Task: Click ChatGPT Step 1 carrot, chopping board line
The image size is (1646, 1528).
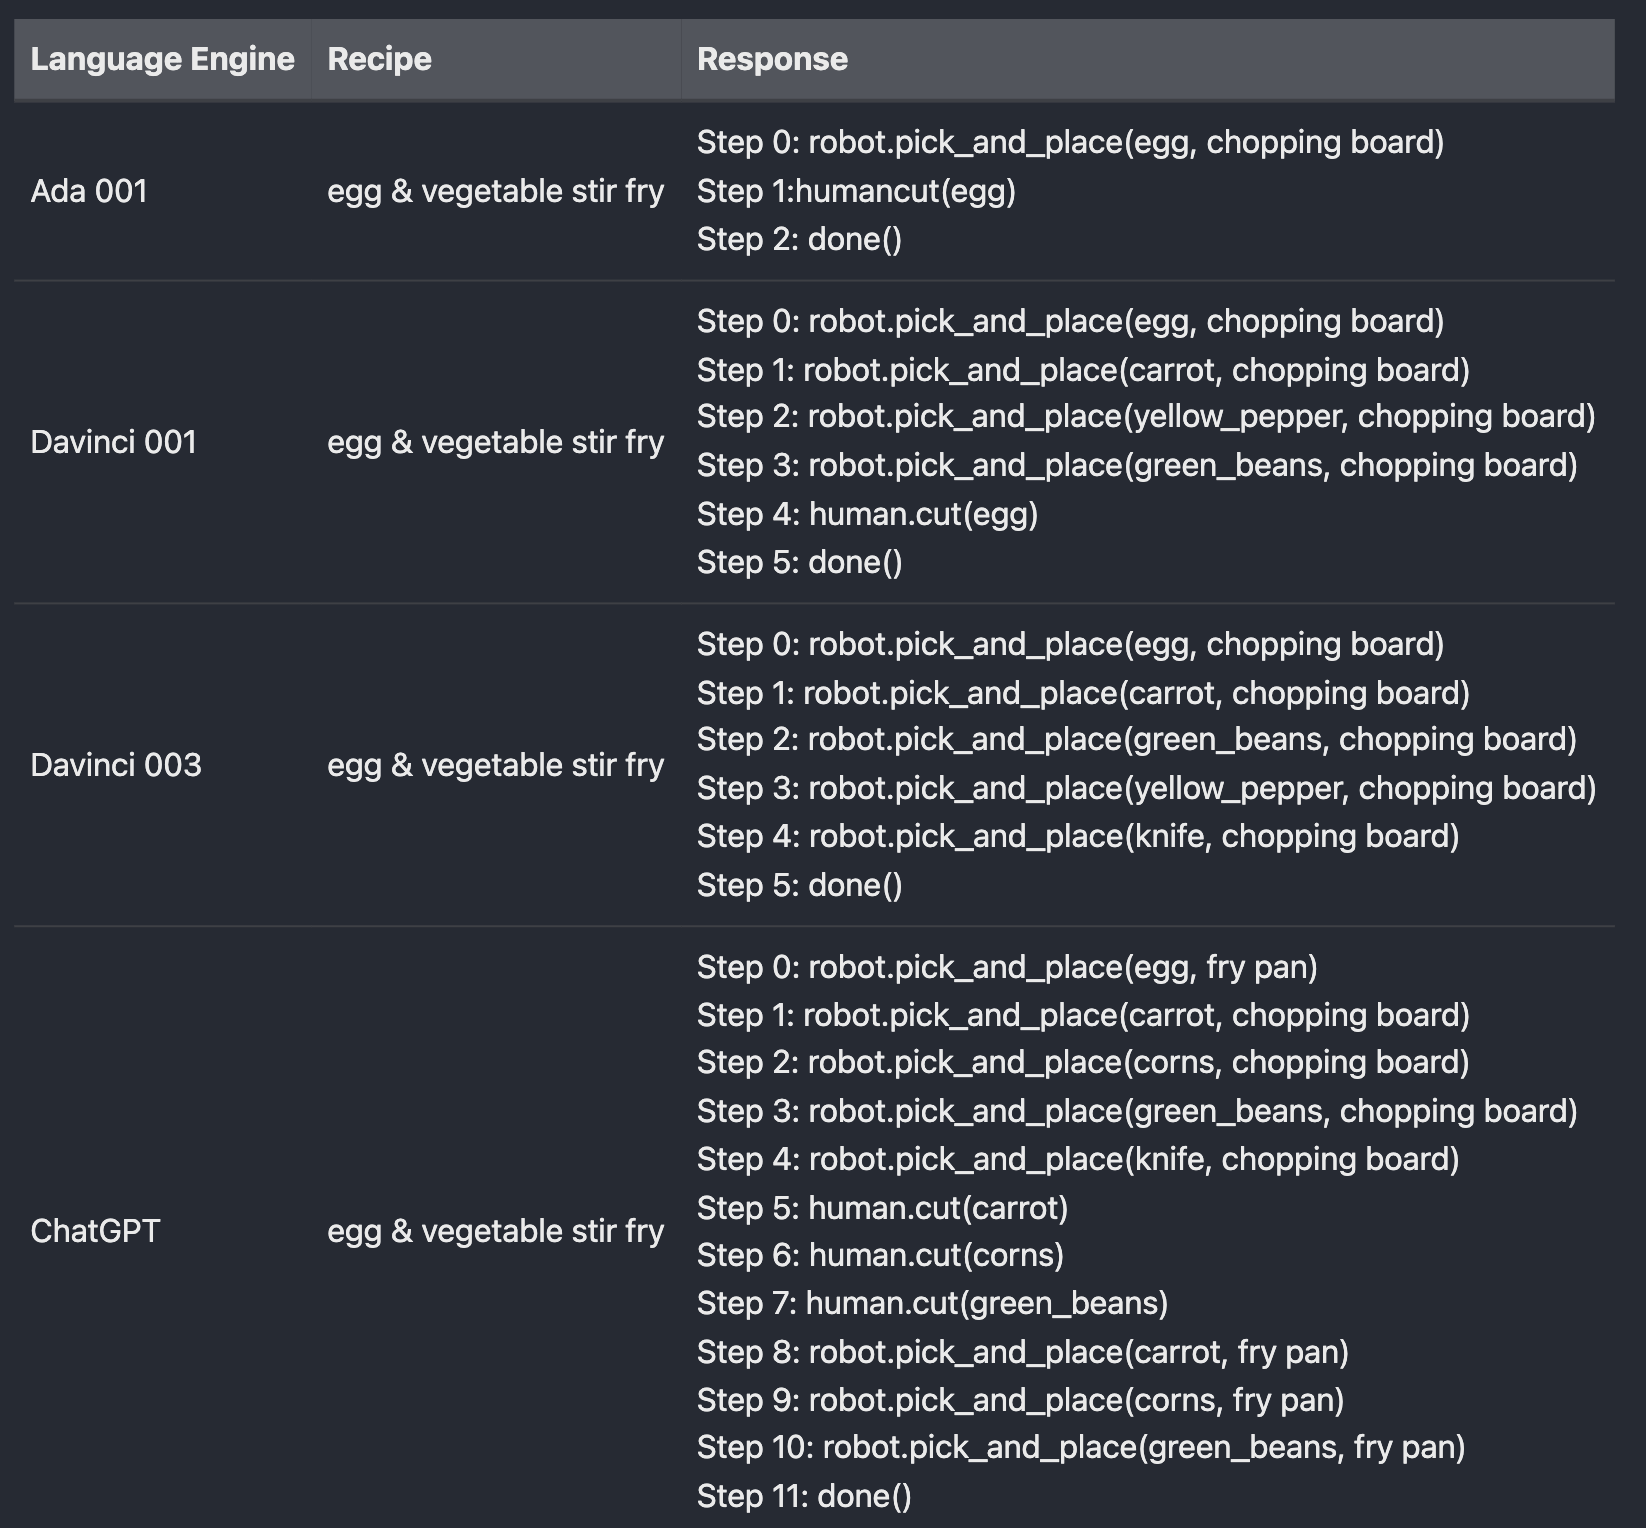Action: (x=1083, y=1016)
